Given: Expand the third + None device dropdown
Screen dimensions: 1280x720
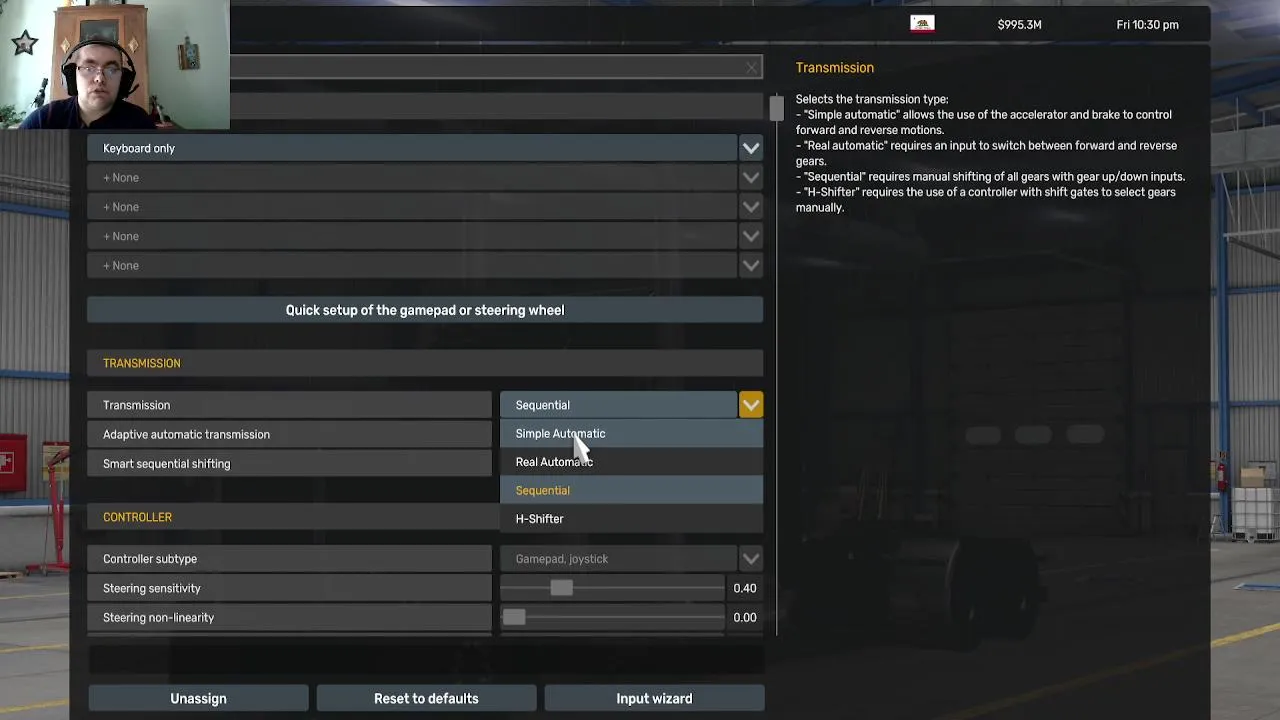Looking at the screenshot, I should click(x=751, y=236).
